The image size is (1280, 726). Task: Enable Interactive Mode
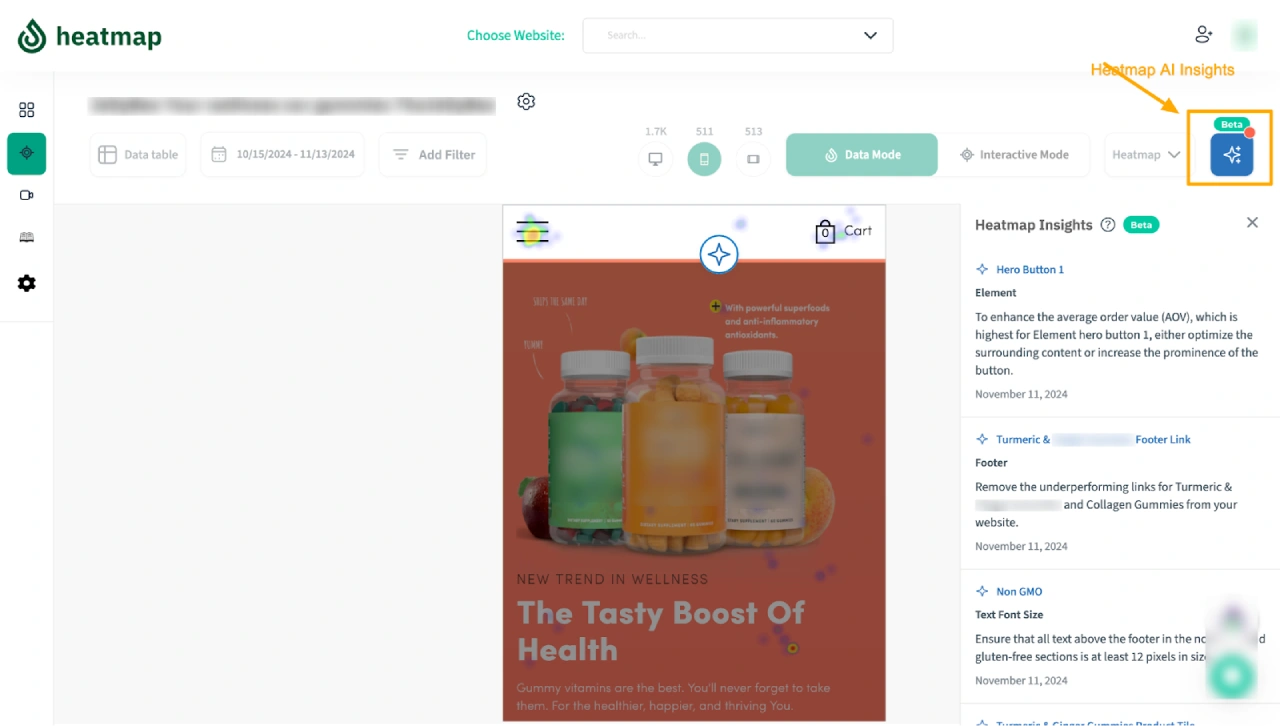tap(1014, 155)
